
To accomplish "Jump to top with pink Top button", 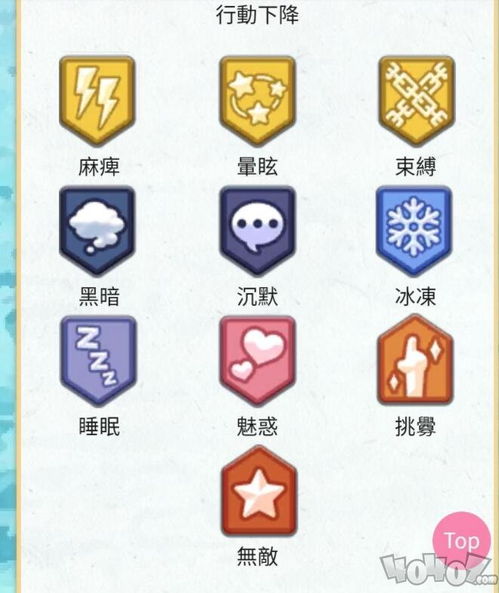I will click(x=462, y=541).
